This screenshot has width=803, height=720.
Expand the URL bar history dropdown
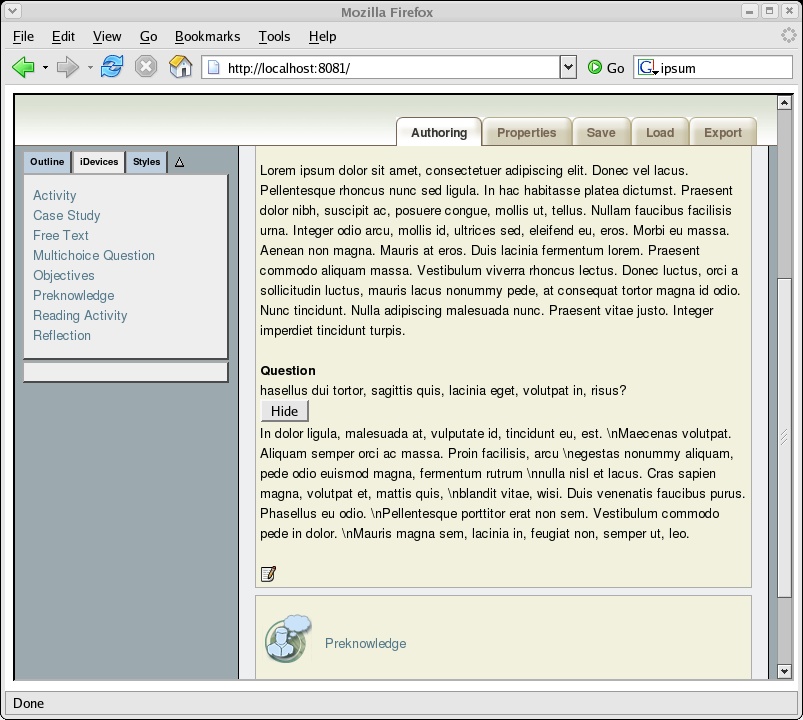click(x=568, y=67)
